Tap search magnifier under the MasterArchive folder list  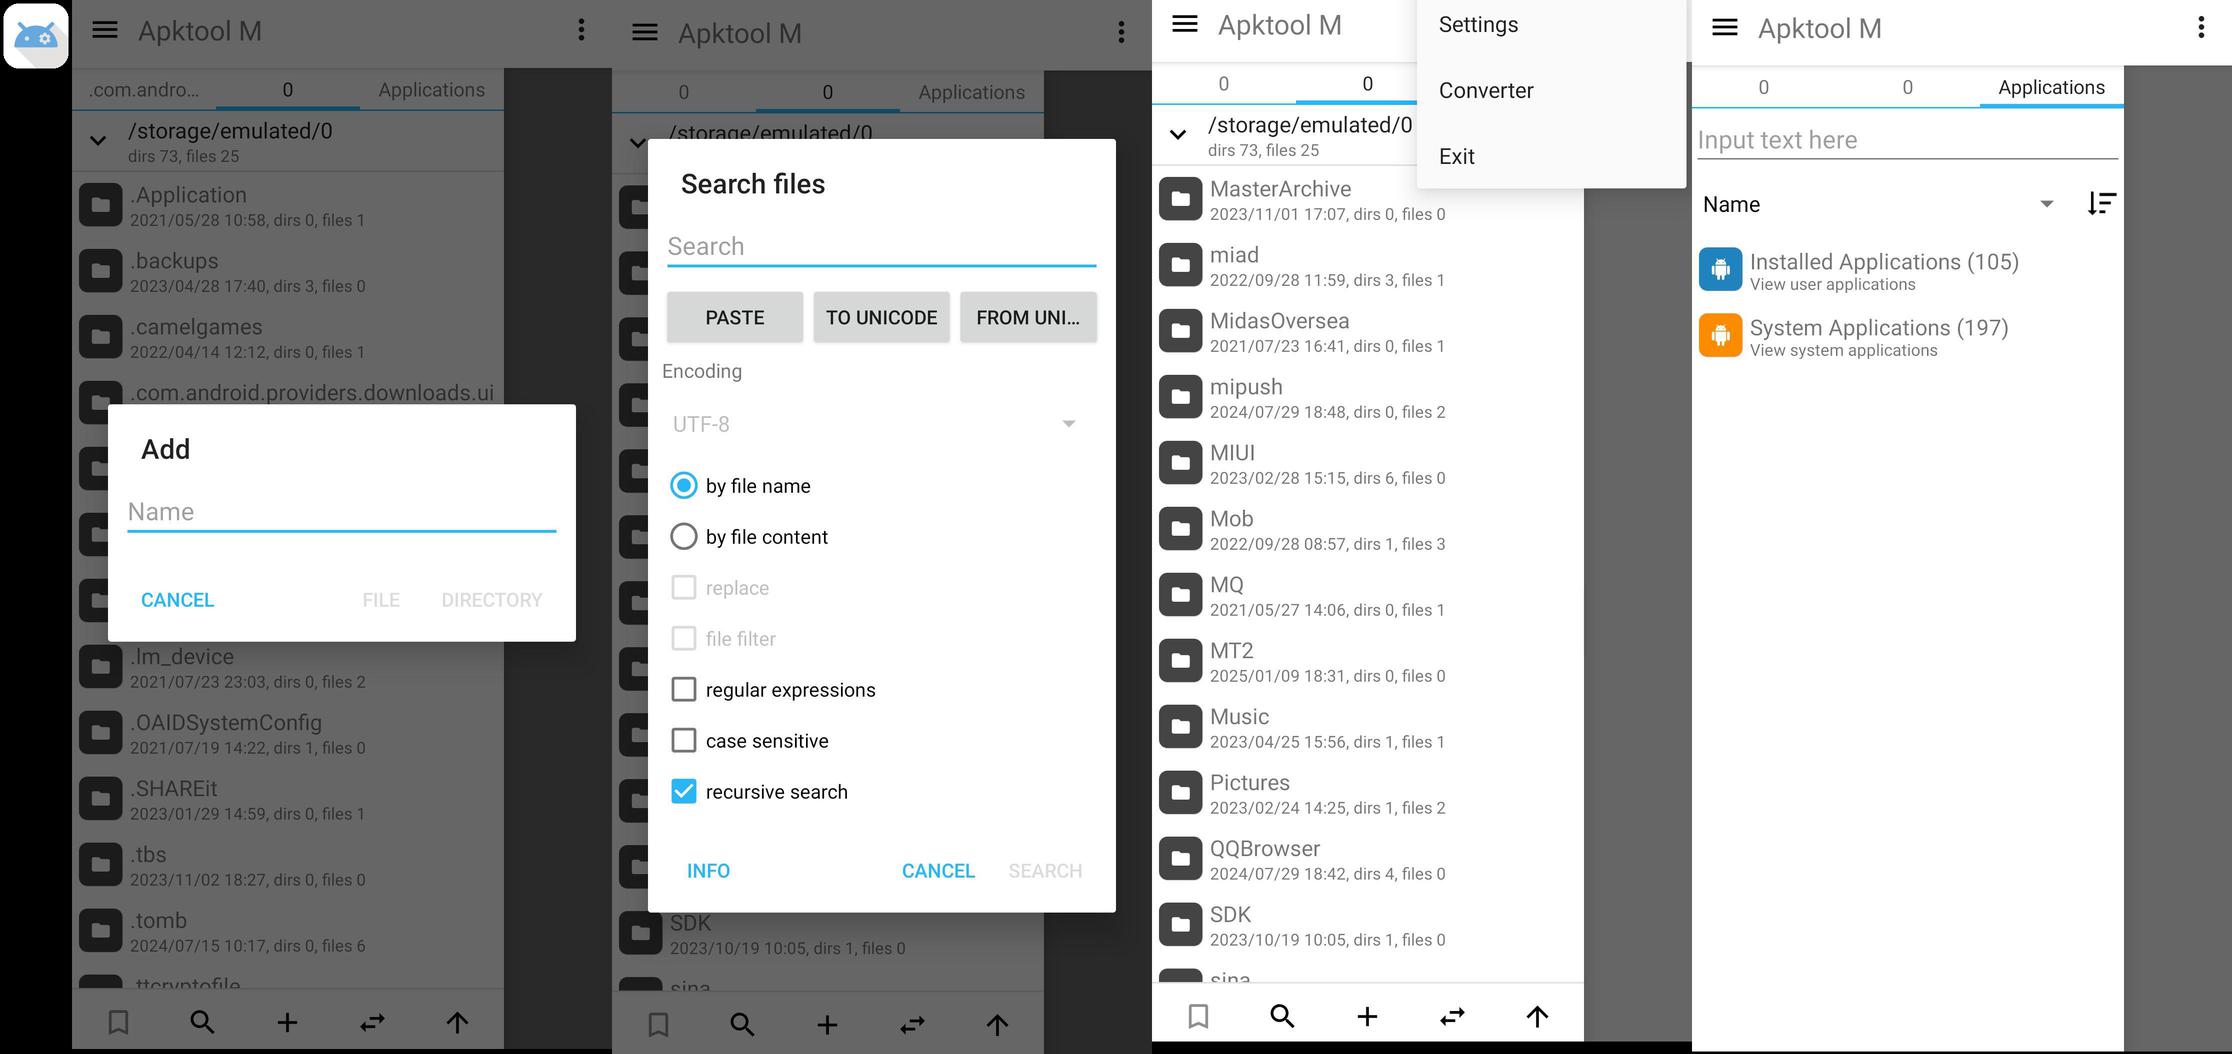point(1282,1016)
